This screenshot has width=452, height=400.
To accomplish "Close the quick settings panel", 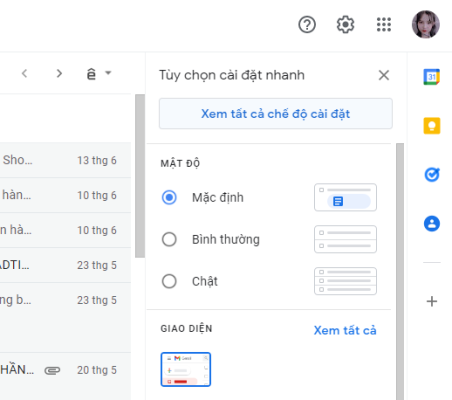I will pyautogui.click(x=384, y=75).
